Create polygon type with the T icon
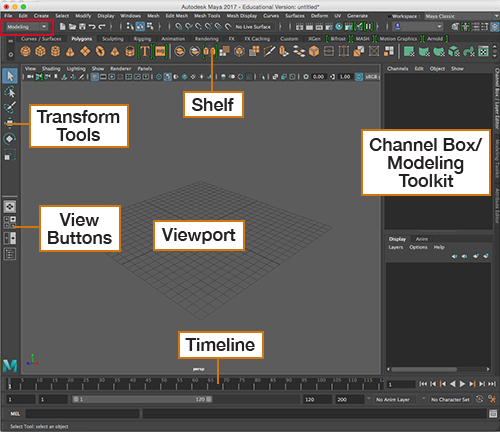This screenshot has width=500, height=432. pos(145,51)
